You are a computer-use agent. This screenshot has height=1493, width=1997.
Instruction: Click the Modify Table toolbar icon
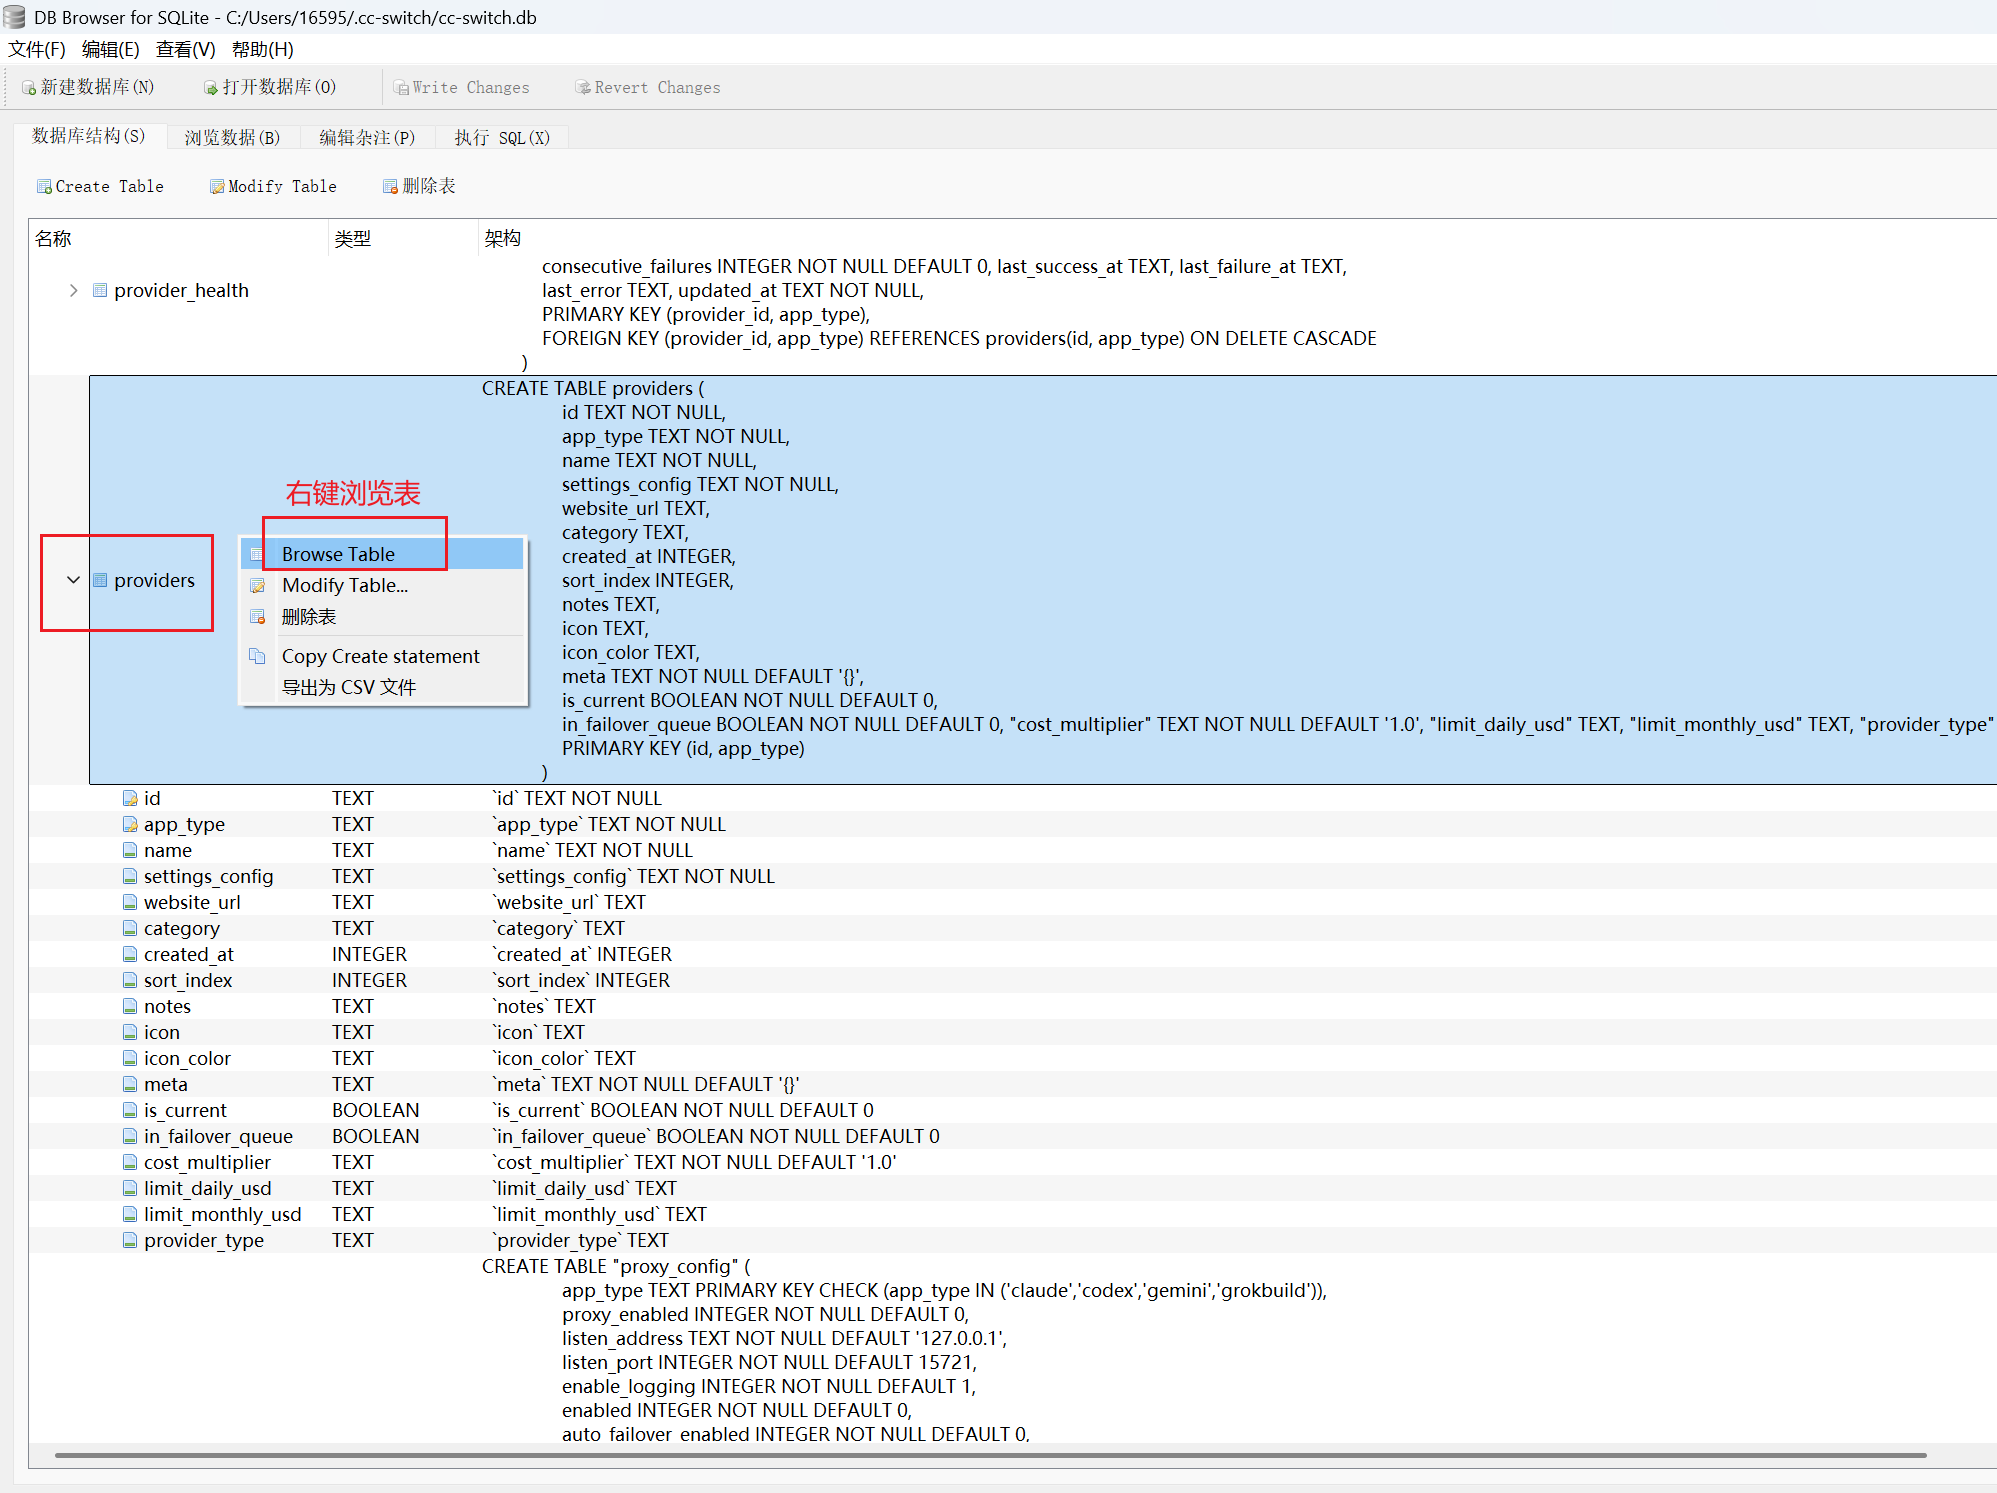pos(217,187)
